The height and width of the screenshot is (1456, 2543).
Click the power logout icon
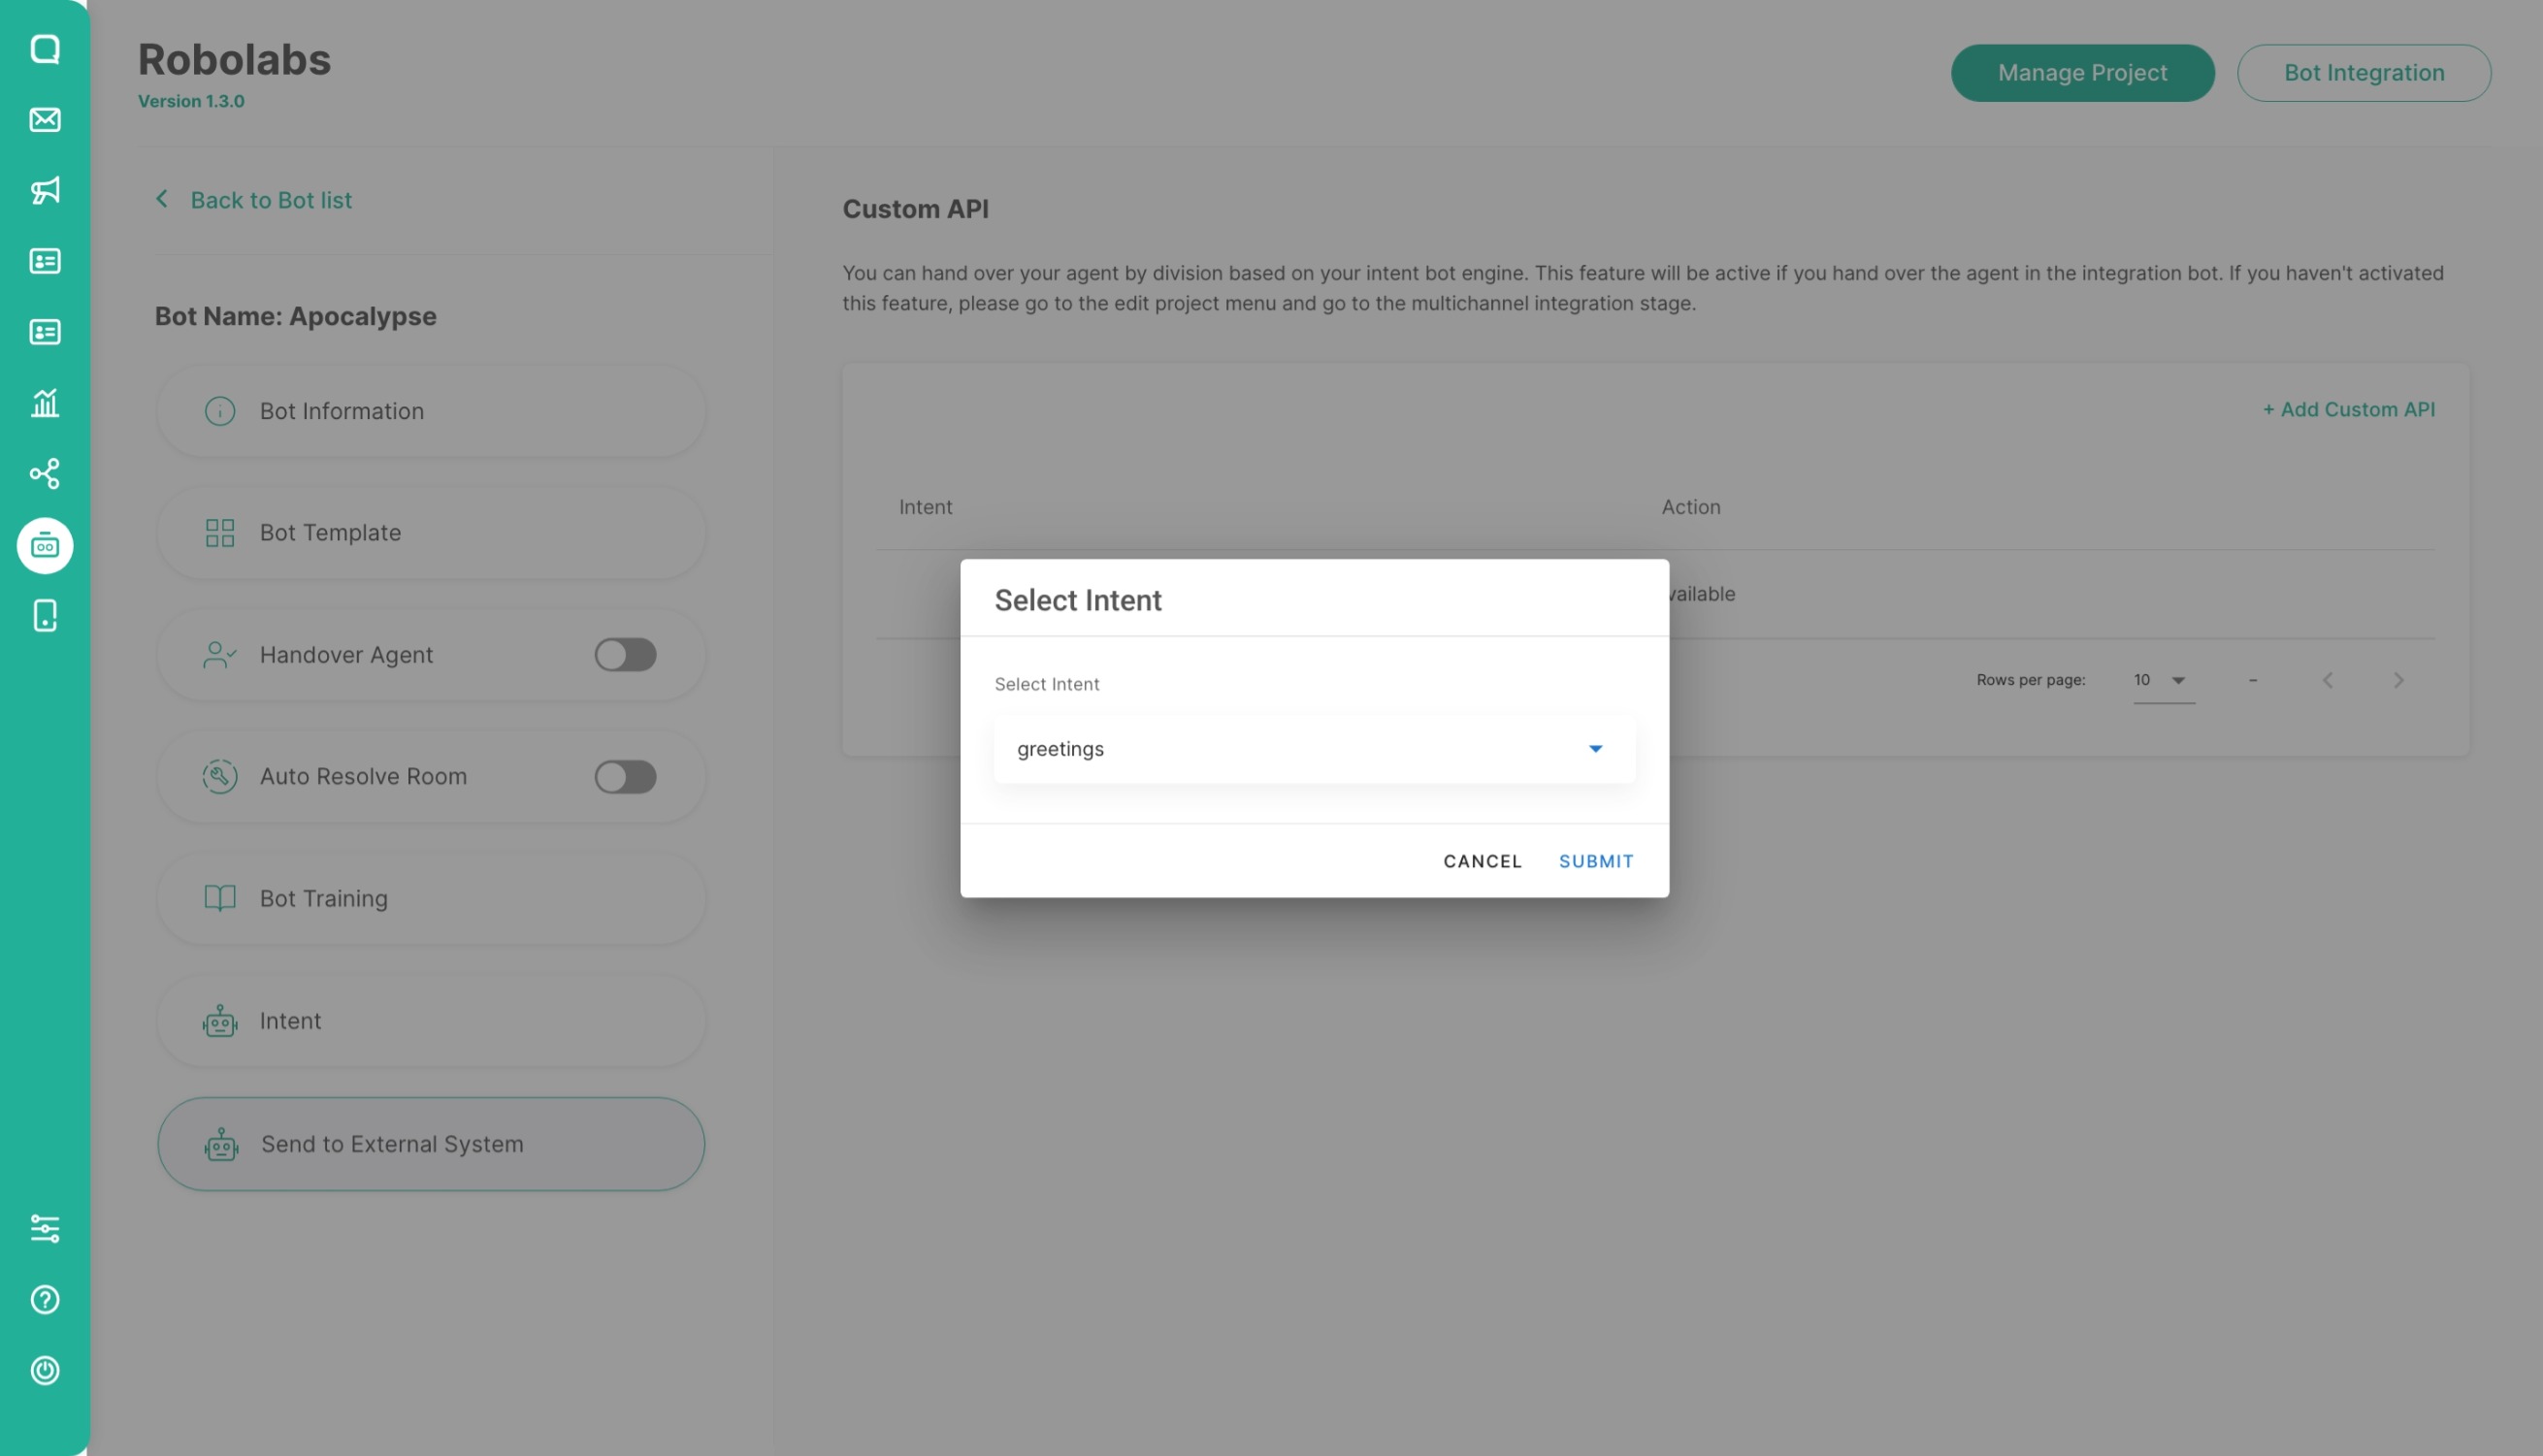(x=45, y=1370)
